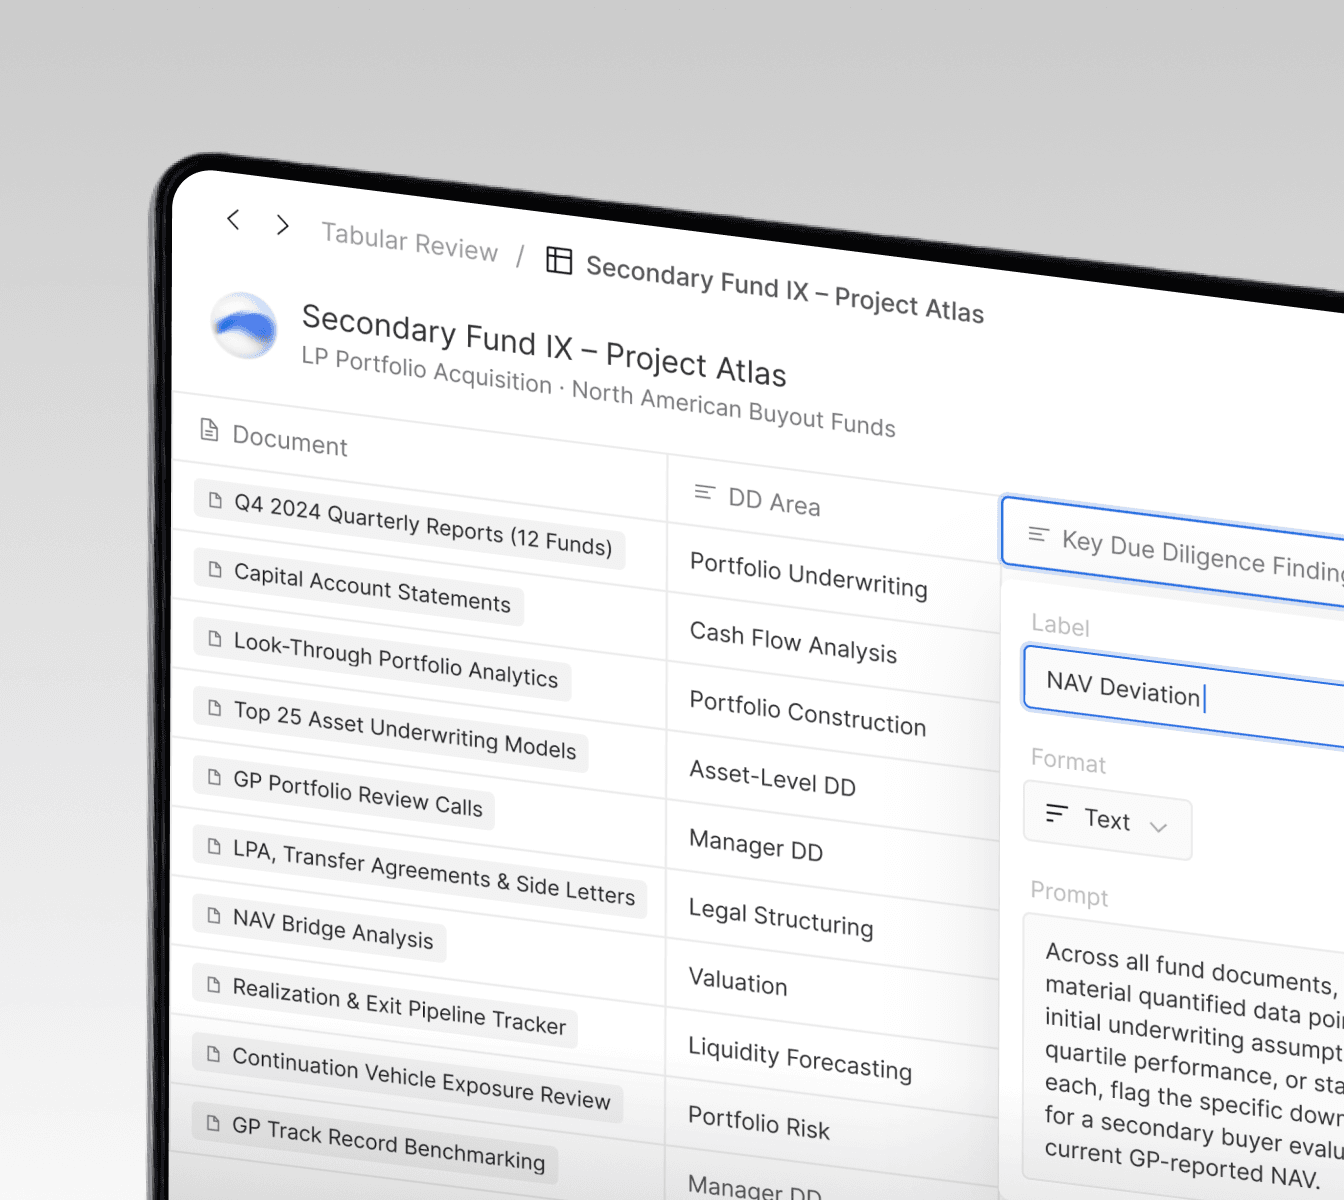1344x1200 pixels.
Task: Click the DD Area column header icon
Action: coord(705,492)
